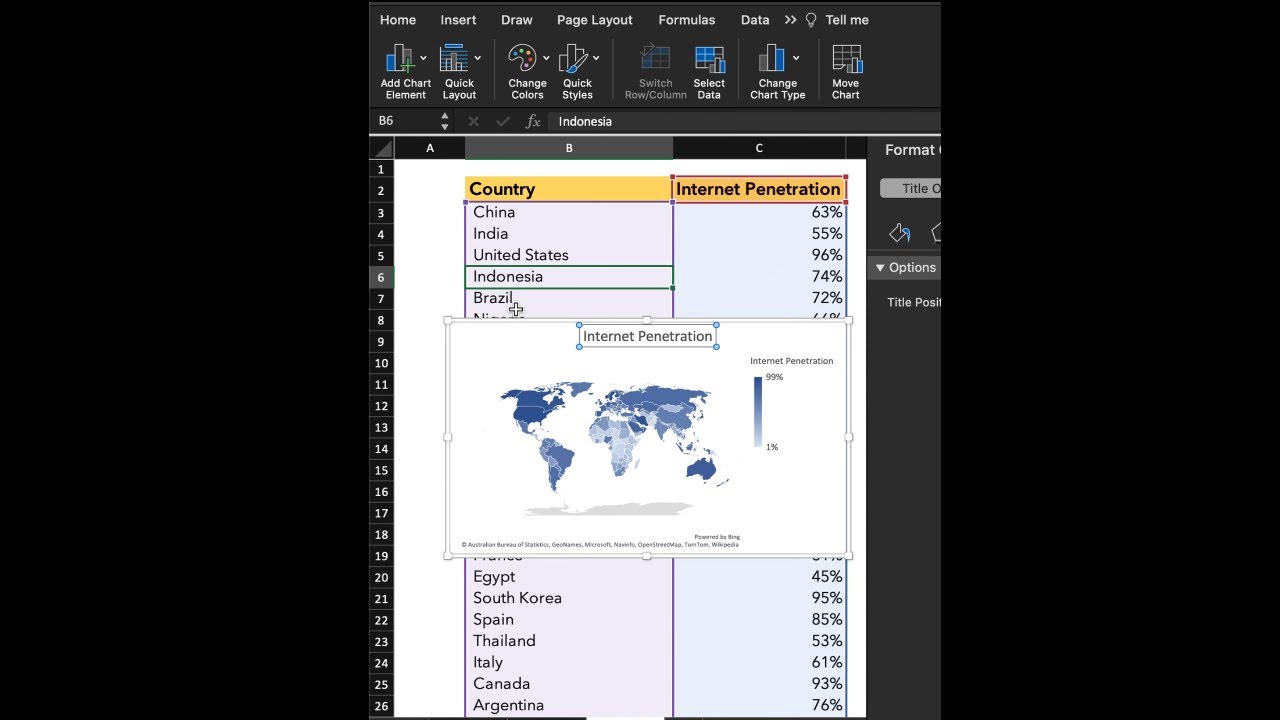The height and width of the screenshot is (720, 1280).
Task: Select column C header
Action: pyautogui.click(x=759, y=148)
